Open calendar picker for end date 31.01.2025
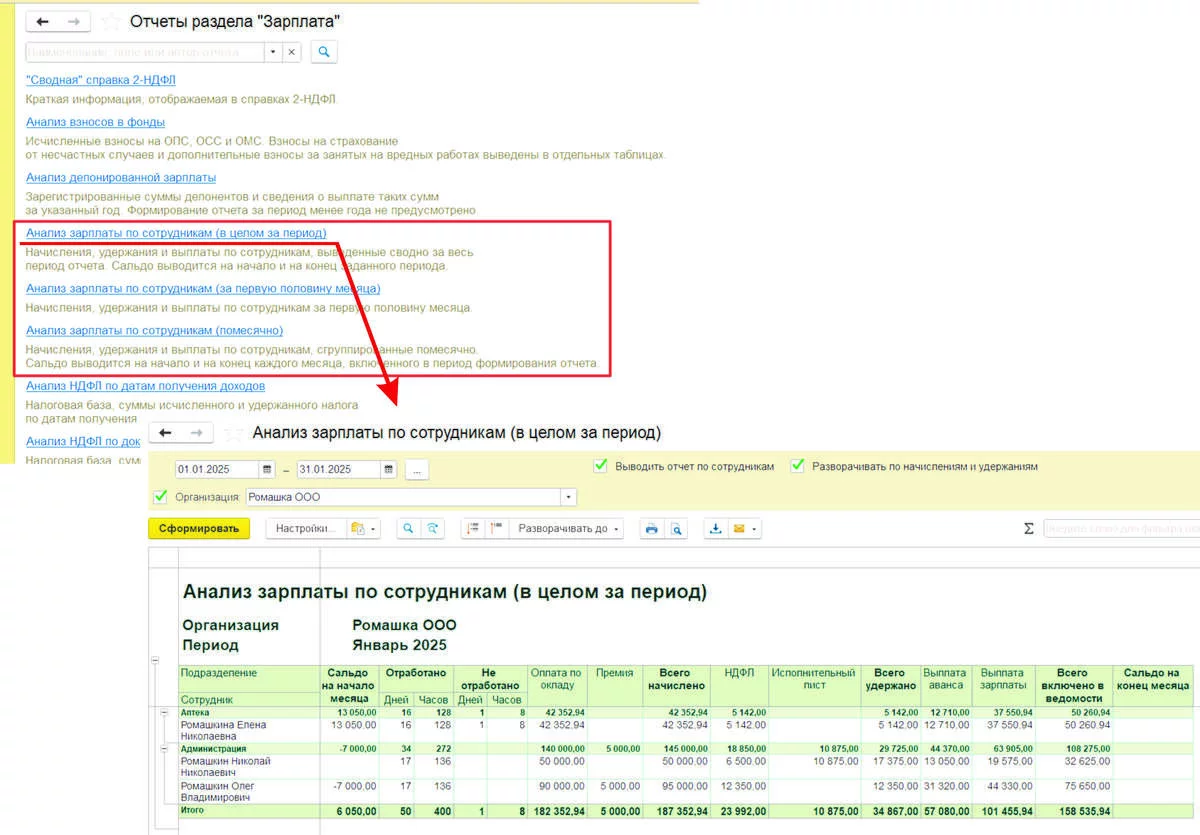The image size is (1200, 835). (x=388, y=469)
